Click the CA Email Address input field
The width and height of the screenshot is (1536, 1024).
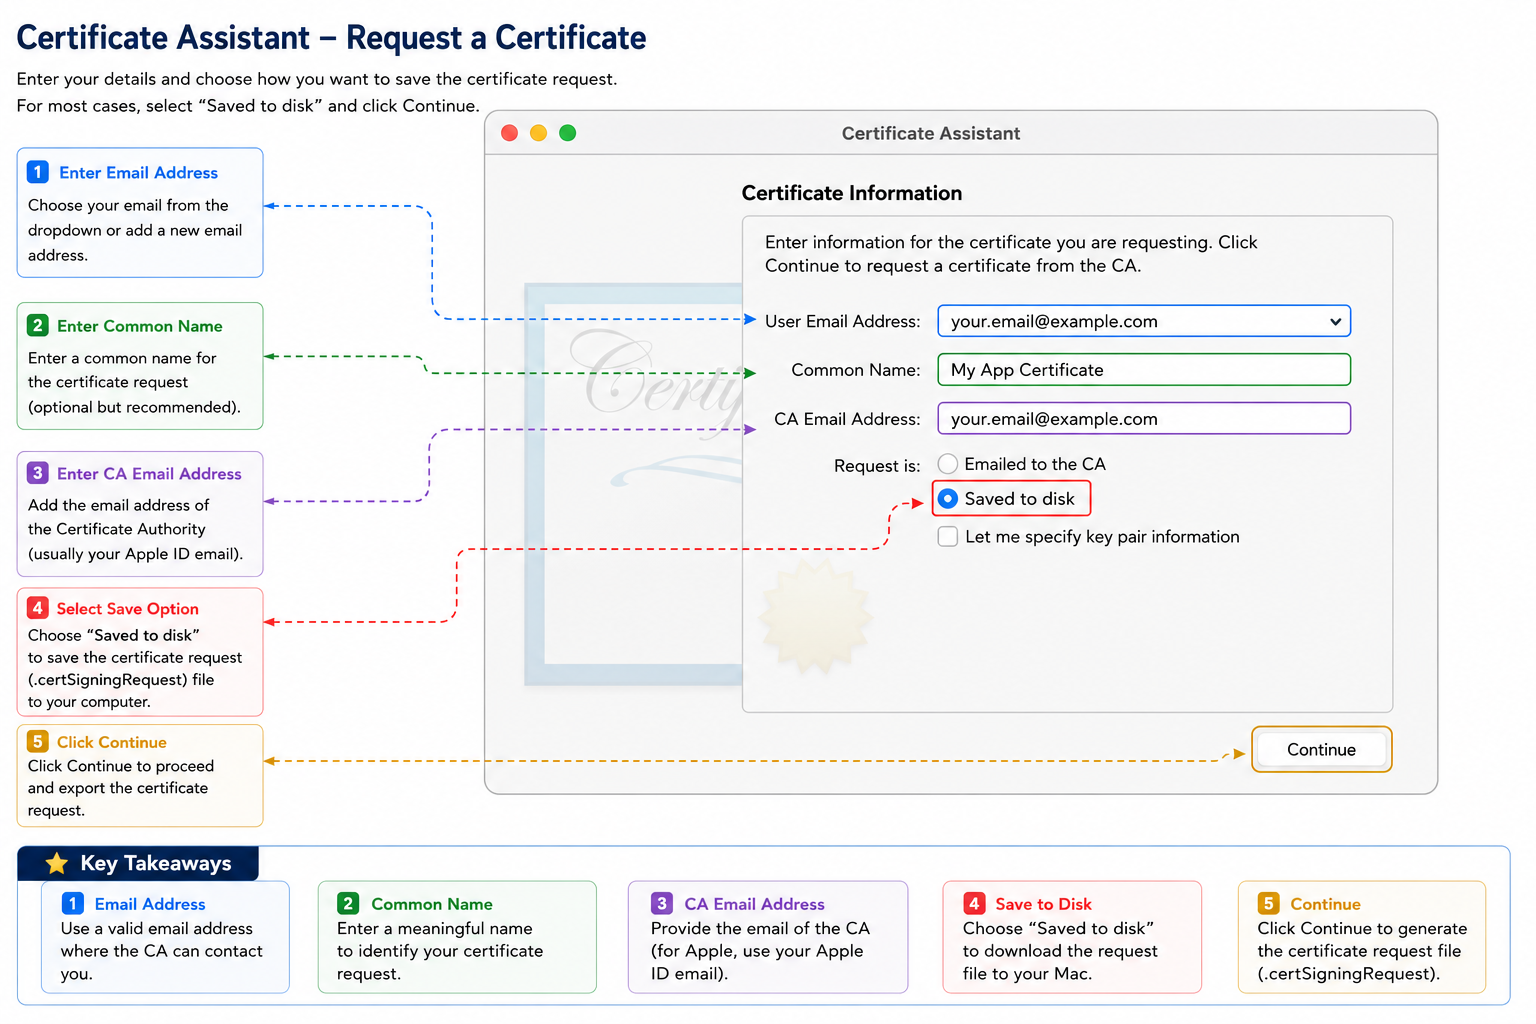(1144, 419)
